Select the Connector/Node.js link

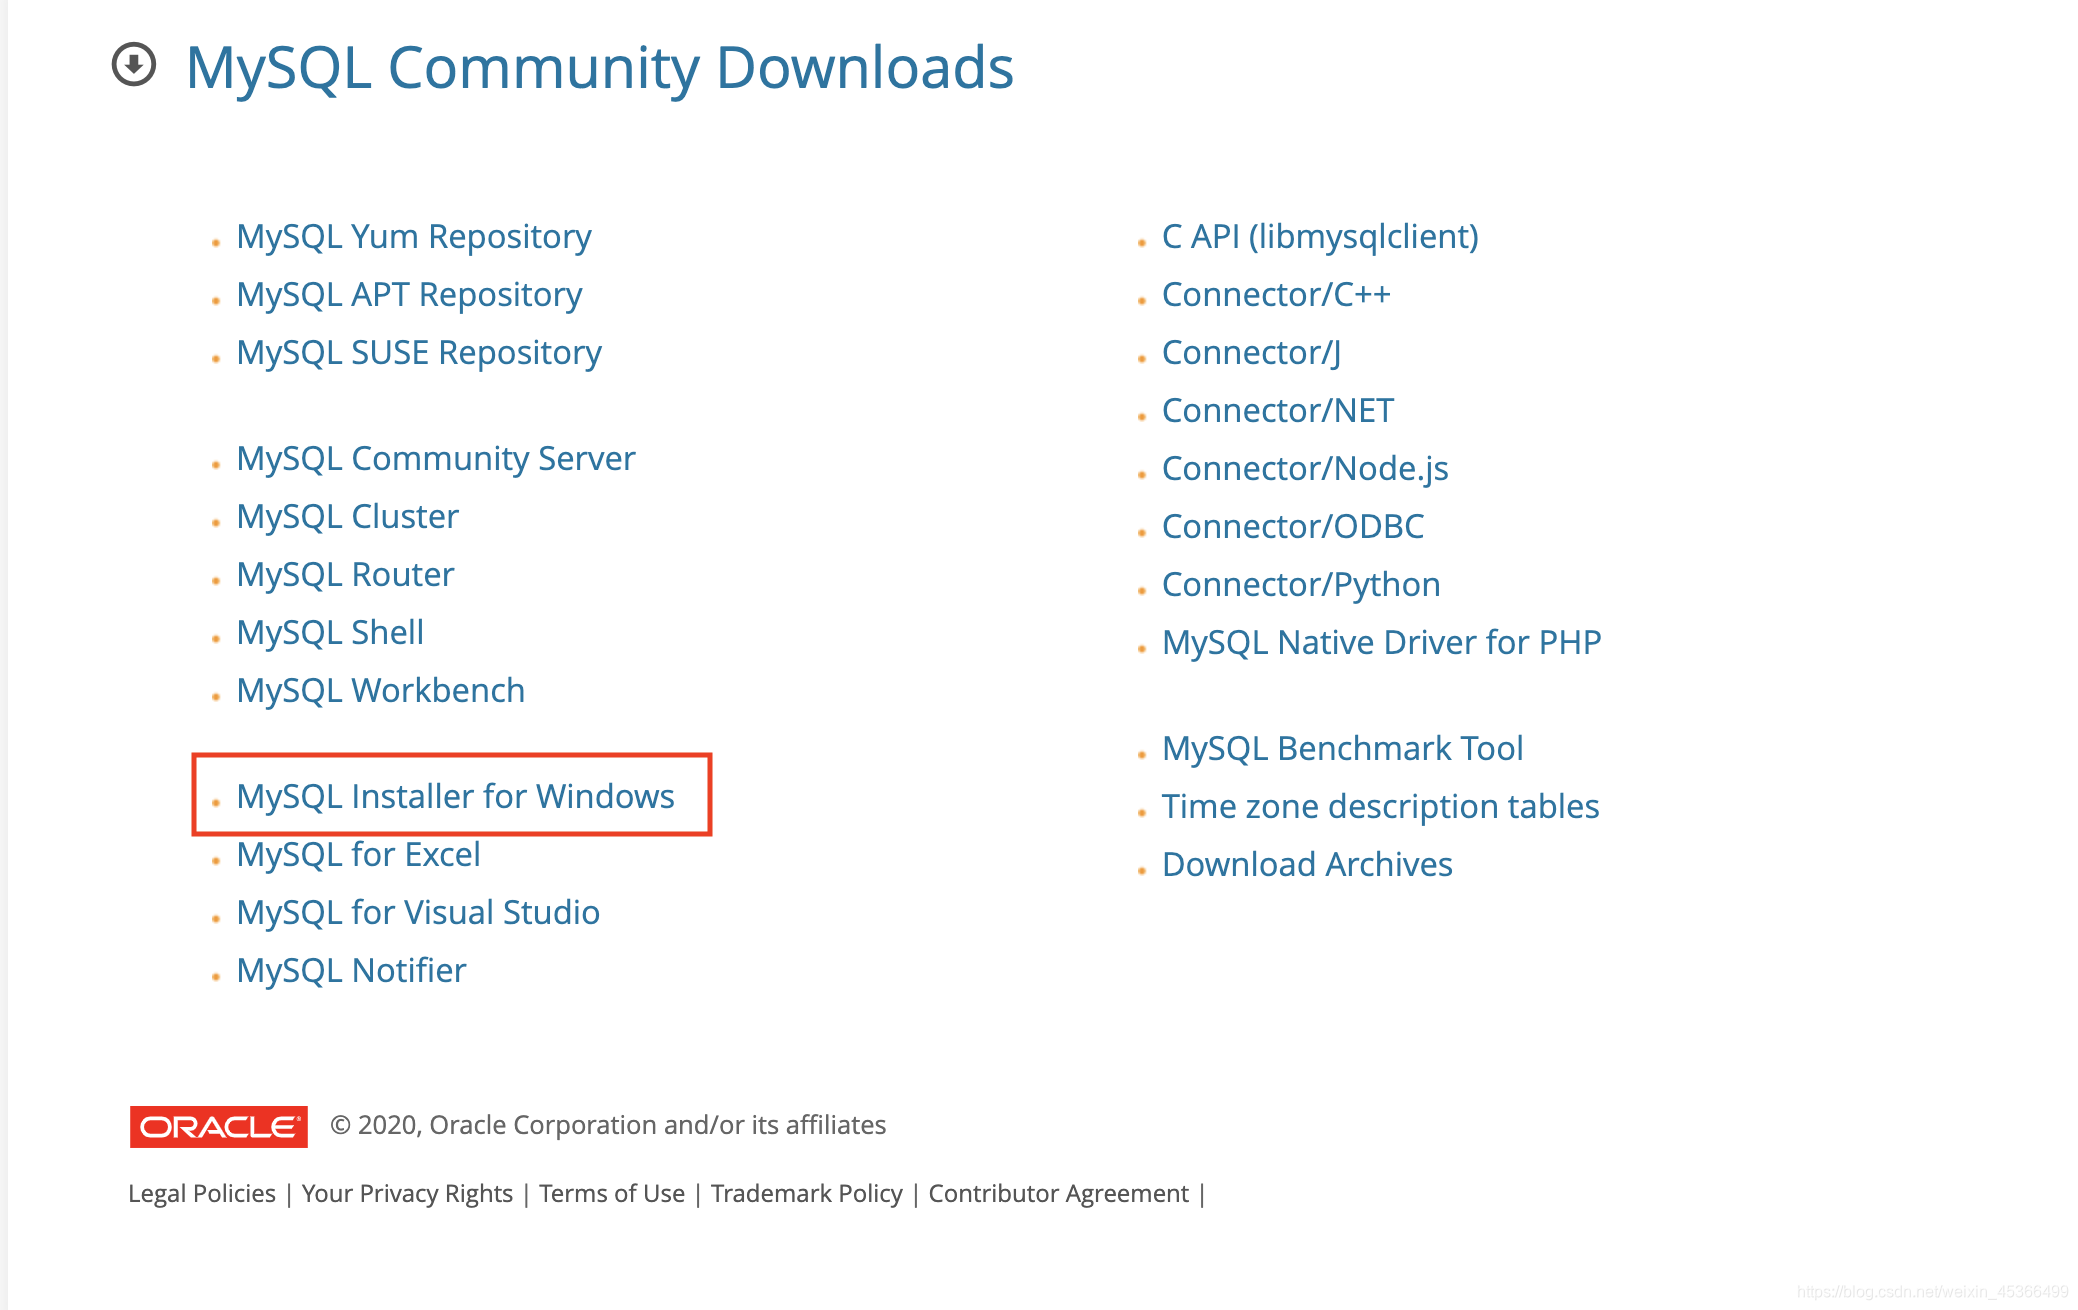[x=1305, y=469]
